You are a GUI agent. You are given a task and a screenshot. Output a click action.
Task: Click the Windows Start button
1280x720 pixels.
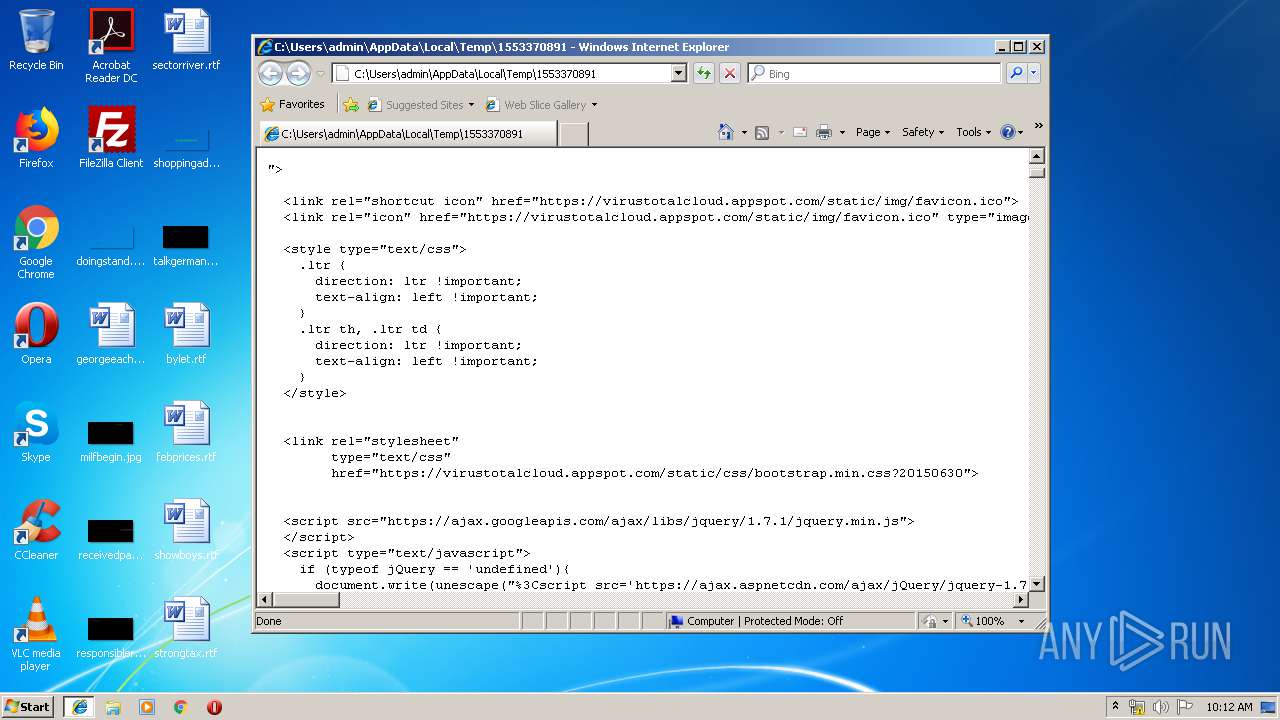point(28,706)
